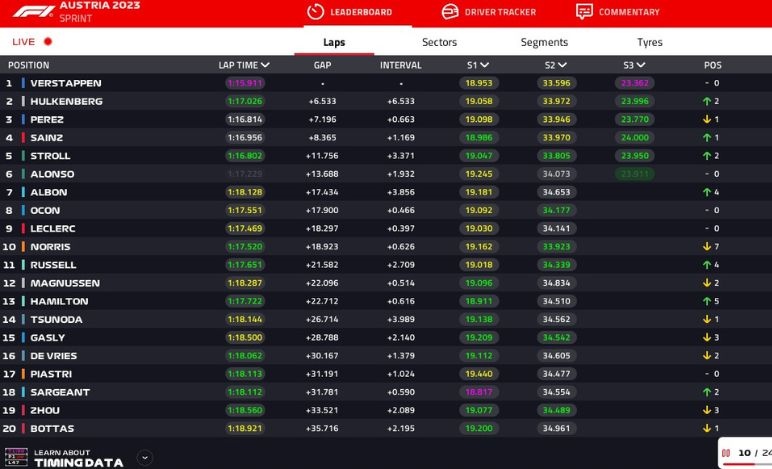Image resolution: width=772 pixels, height=469 pixels.
Task: Click the Commentary speech bubble icon
Action: point(584,12)
